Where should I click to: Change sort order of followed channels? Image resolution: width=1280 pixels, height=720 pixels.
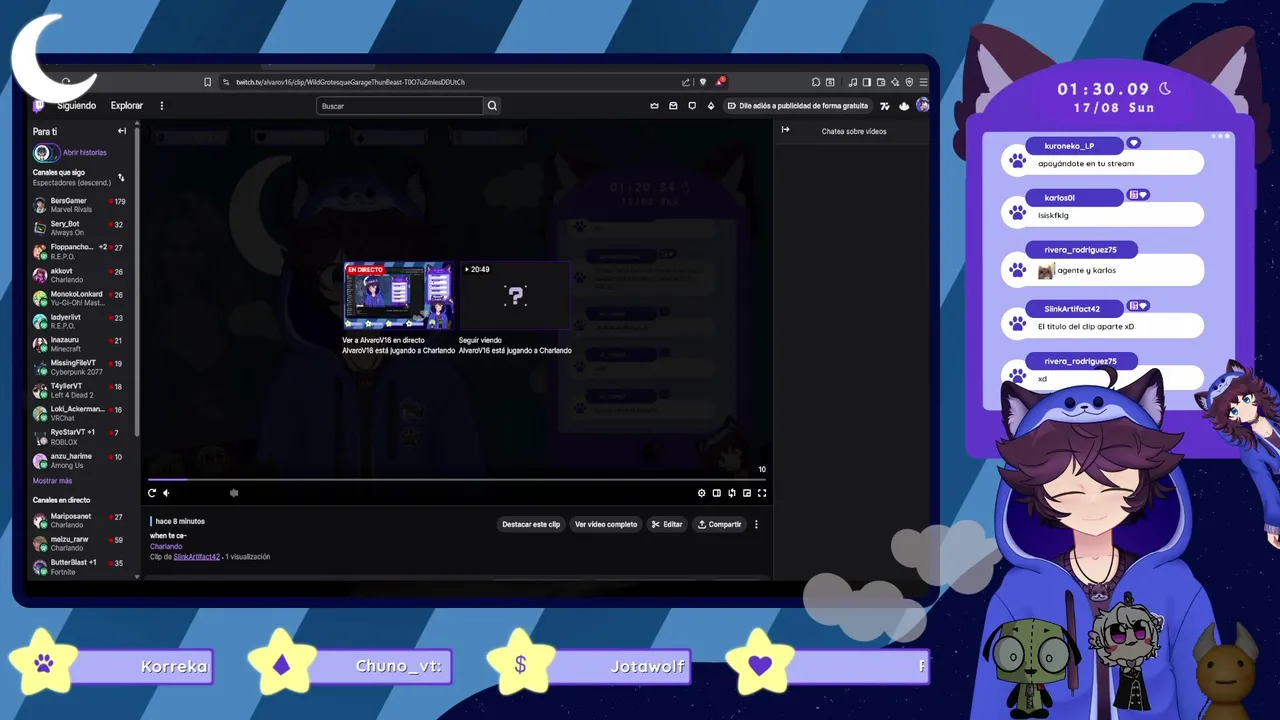click(x=121, y=178)
